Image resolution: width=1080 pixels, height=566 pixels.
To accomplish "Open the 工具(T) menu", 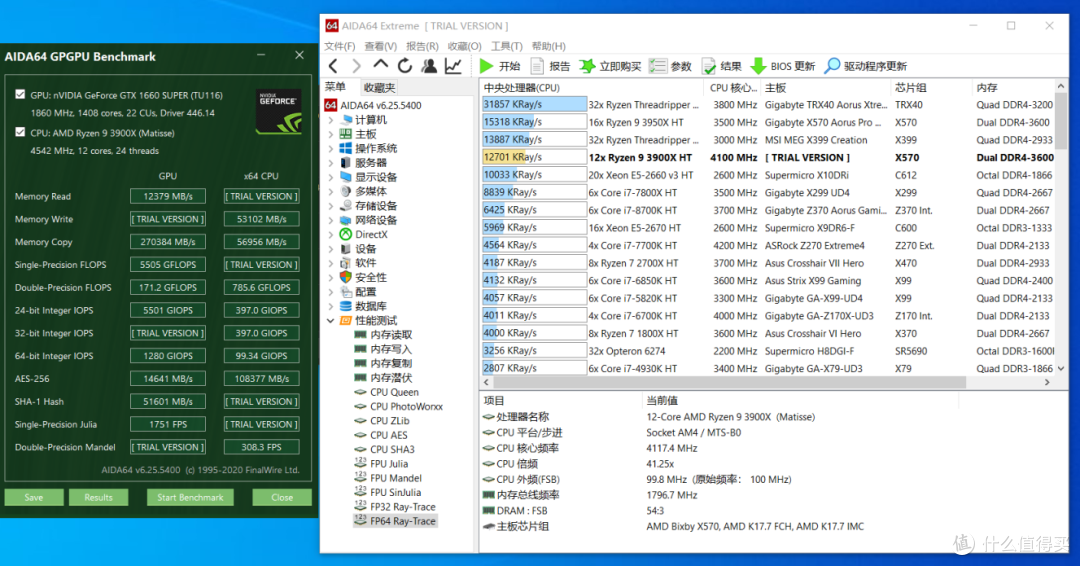I will pos(506,46).
